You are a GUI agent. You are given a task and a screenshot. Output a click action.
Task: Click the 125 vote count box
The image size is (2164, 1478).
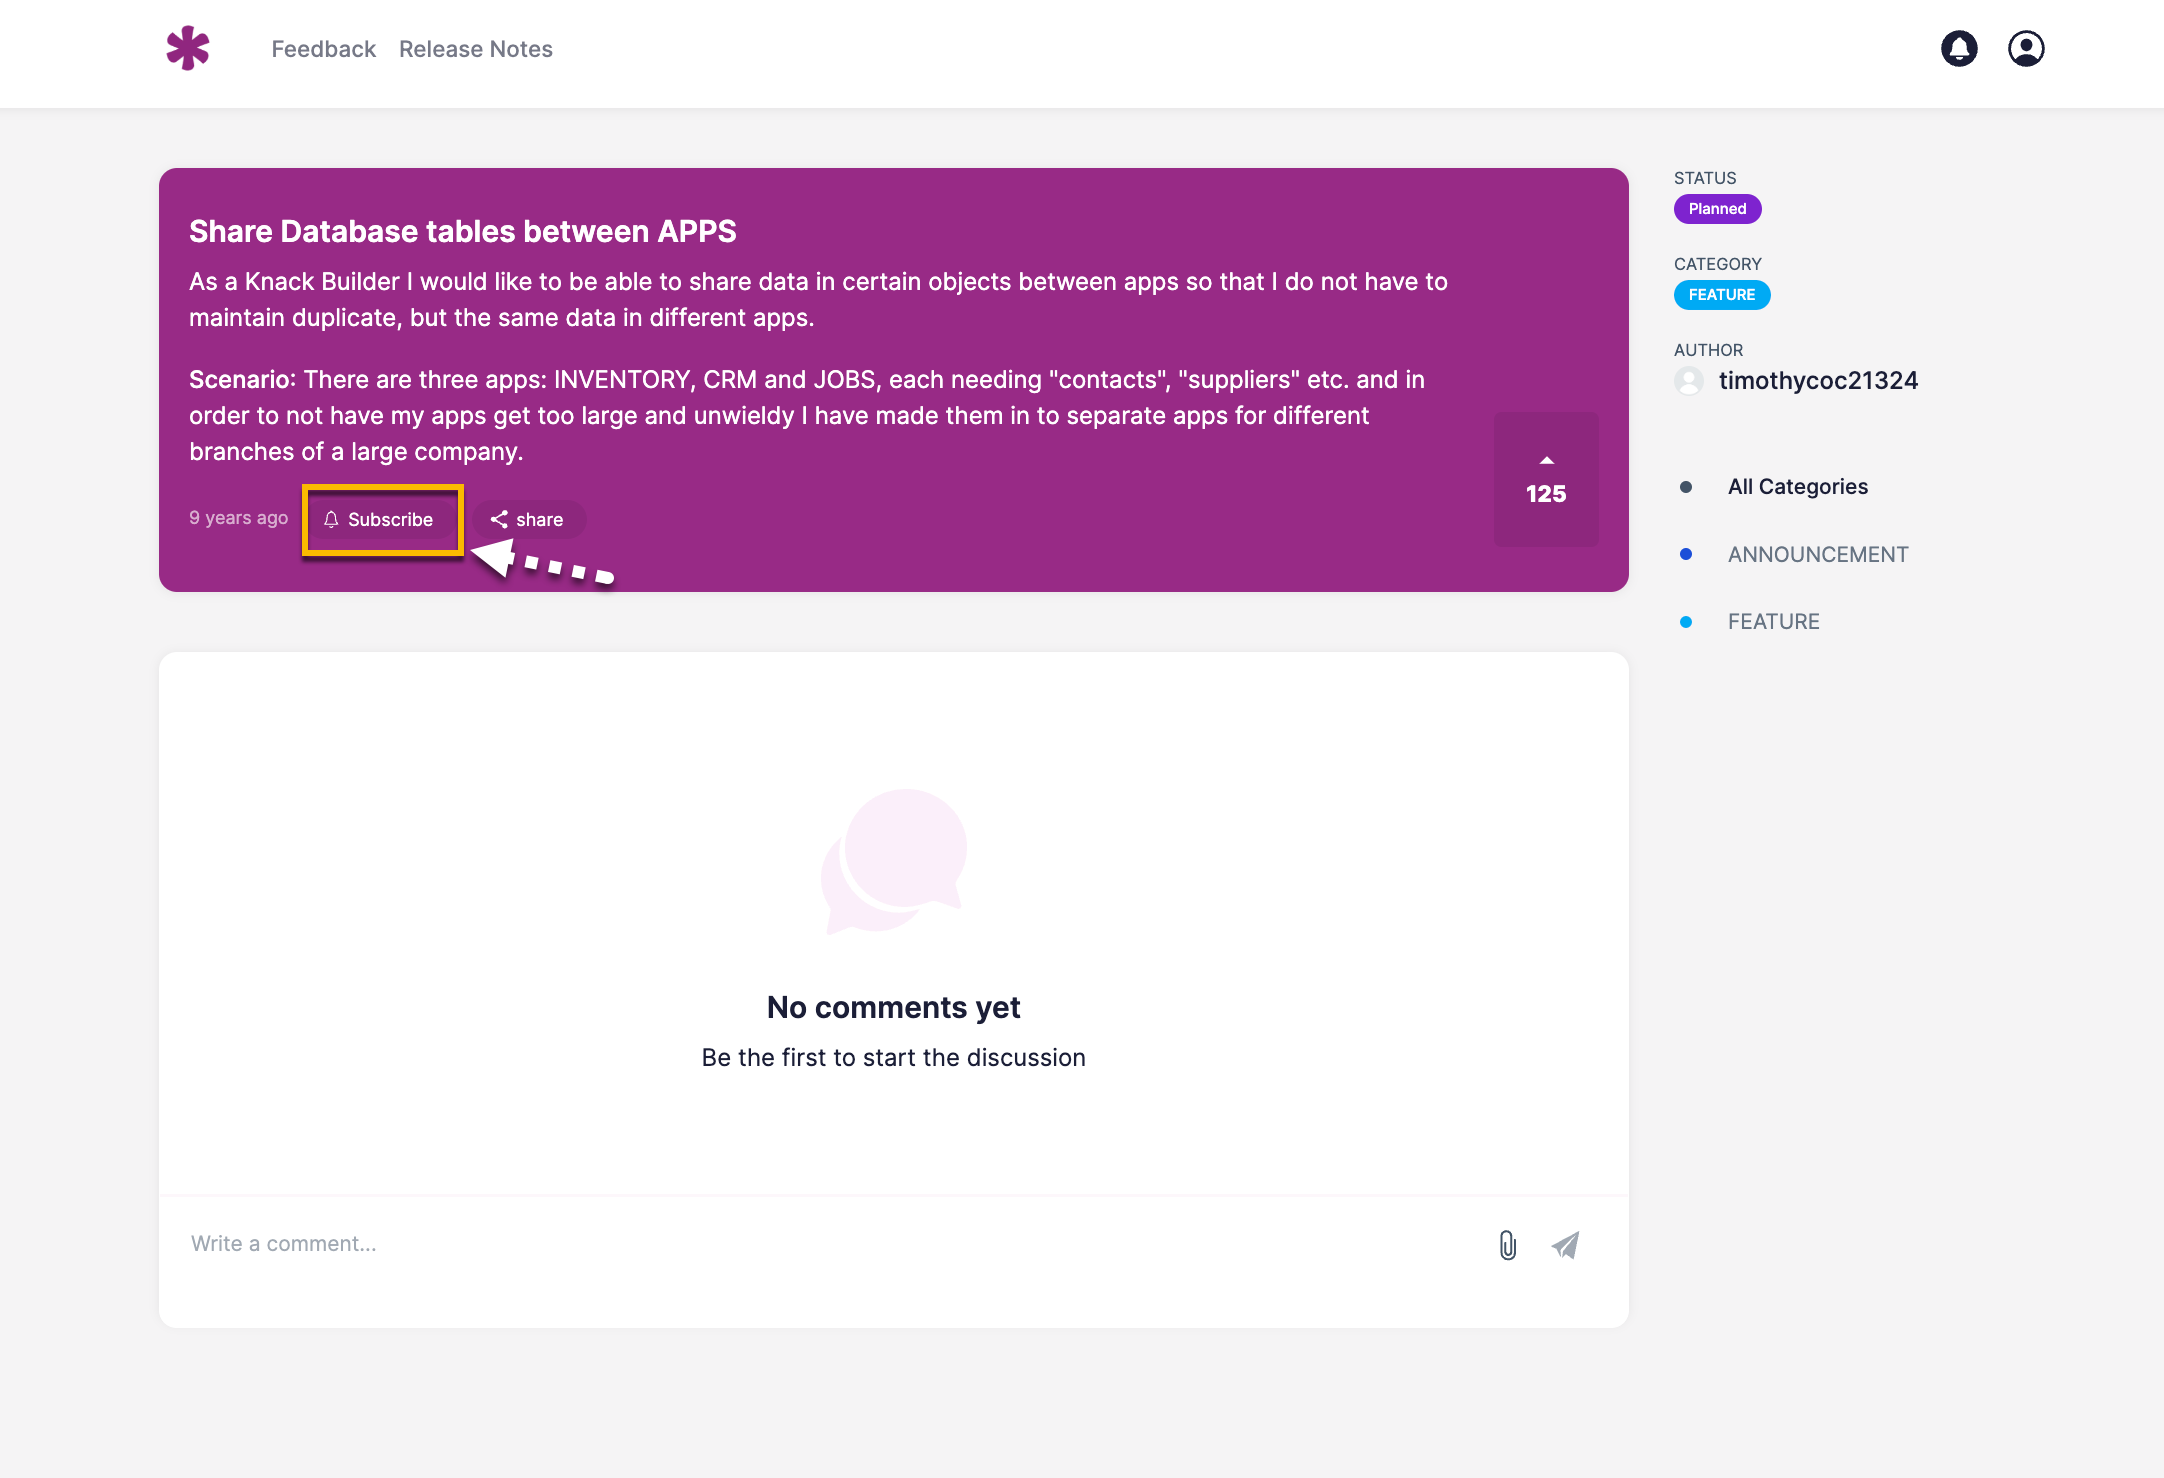(x=1546, y=494)
